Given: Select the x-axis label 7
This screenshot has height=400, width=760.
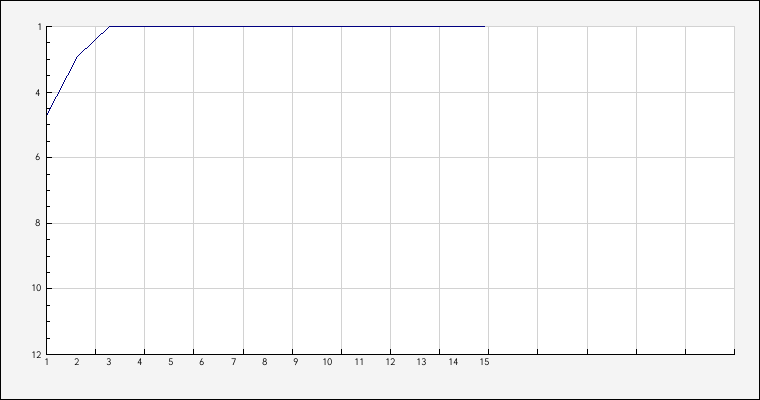Looking at the screenshot, I should (233, 362).
